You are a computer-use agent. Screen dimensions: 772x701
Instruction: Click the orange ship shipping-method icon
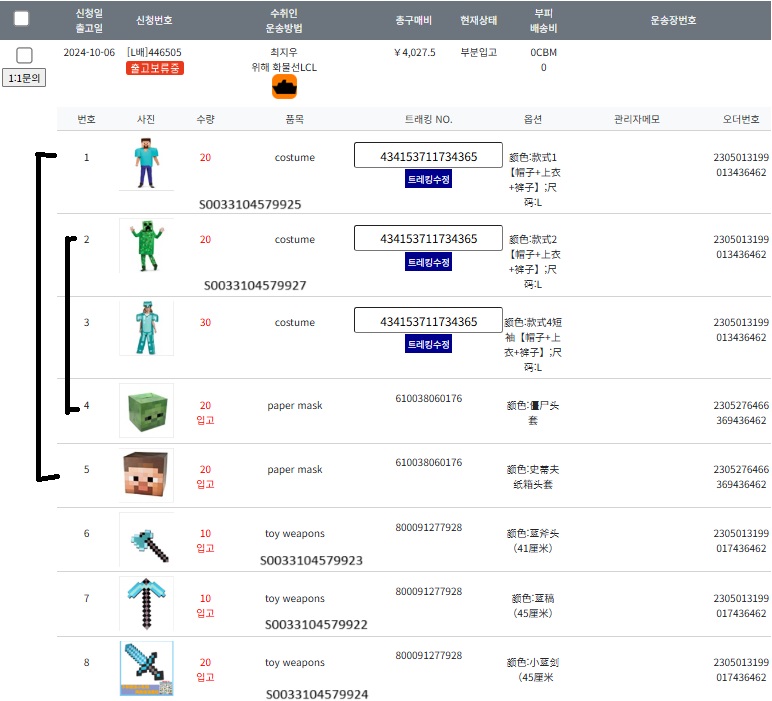tap(285, 87)
